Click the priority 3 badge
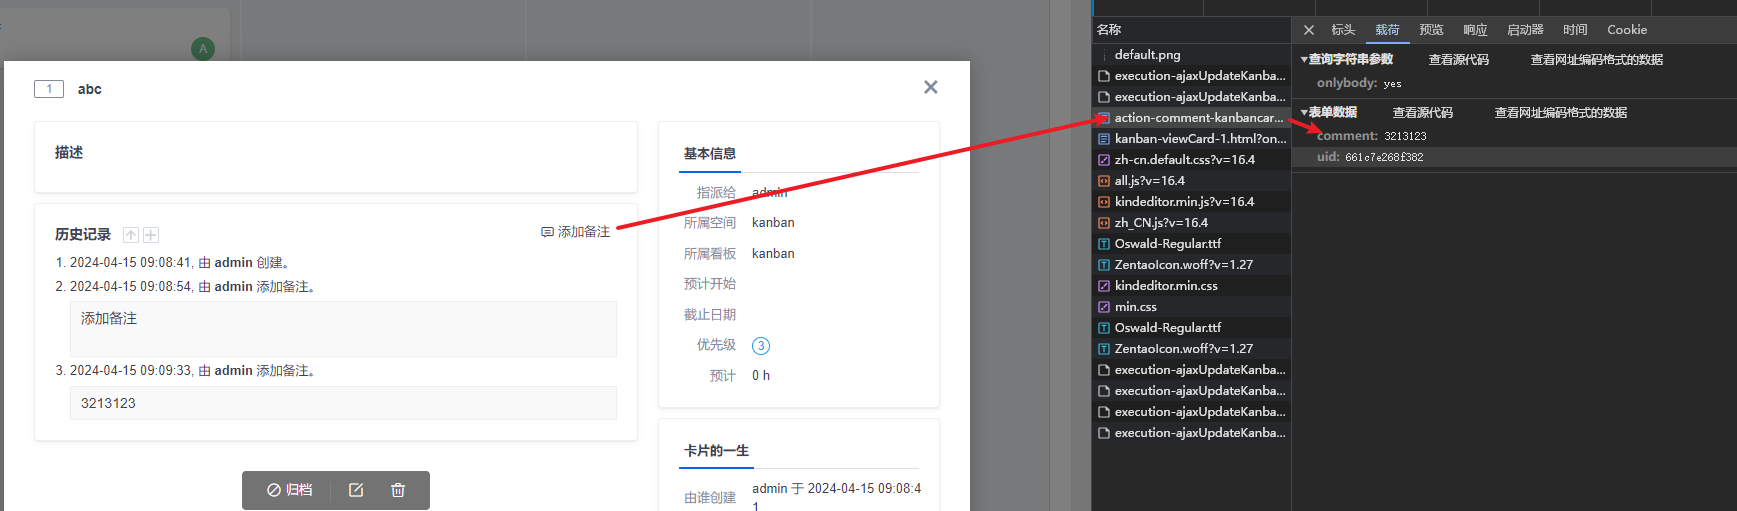The width and height of the screenshot is (1737, 511). 761,346
